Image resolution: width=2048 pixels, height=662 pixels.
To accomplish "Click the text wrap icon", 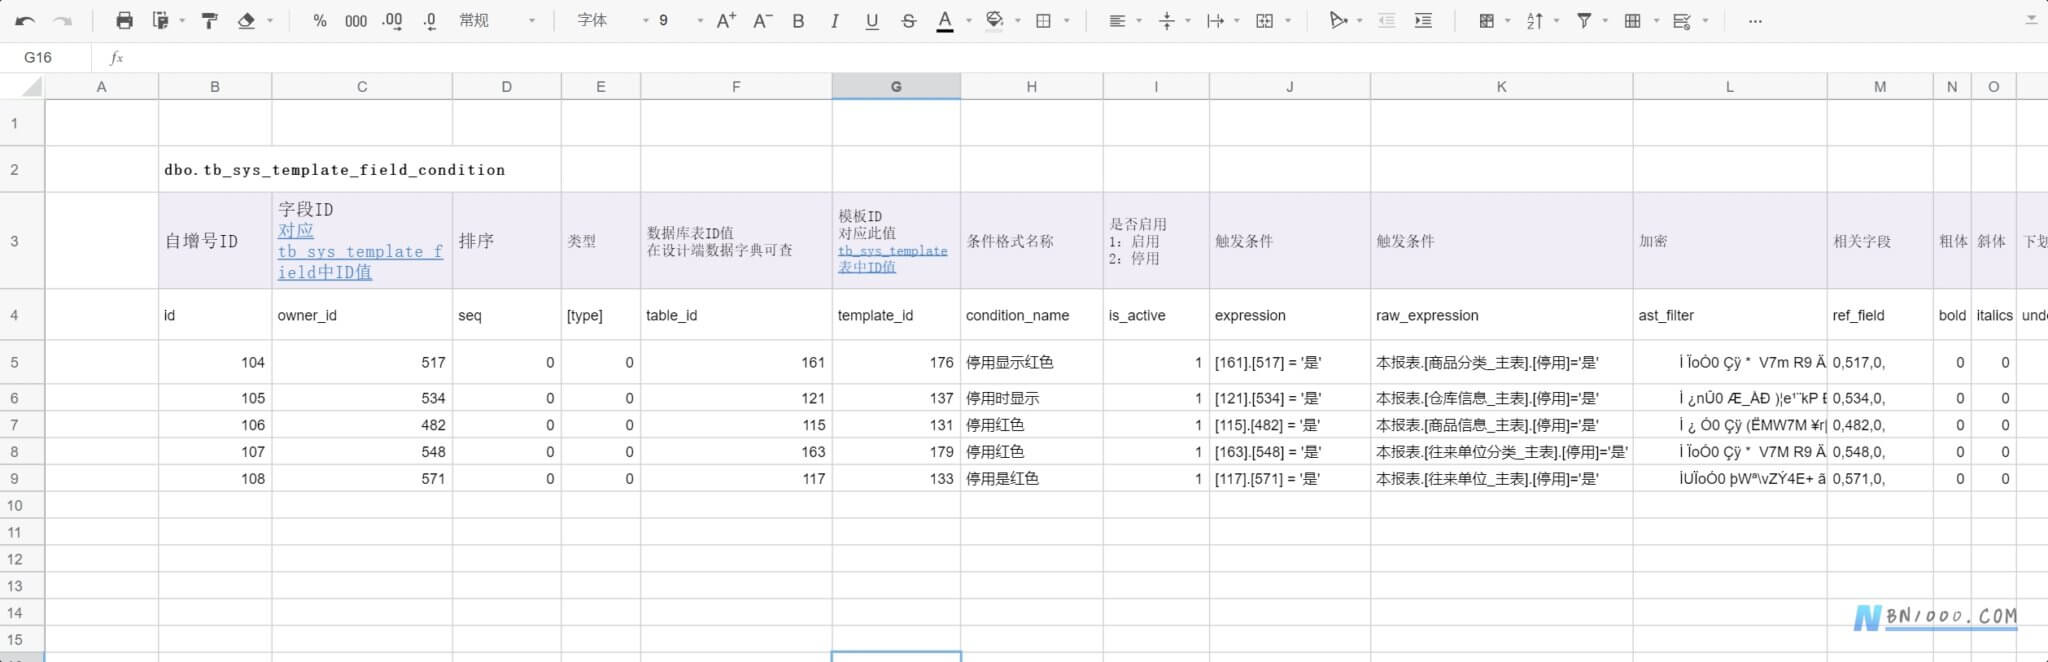I will tap(1215, 21).
